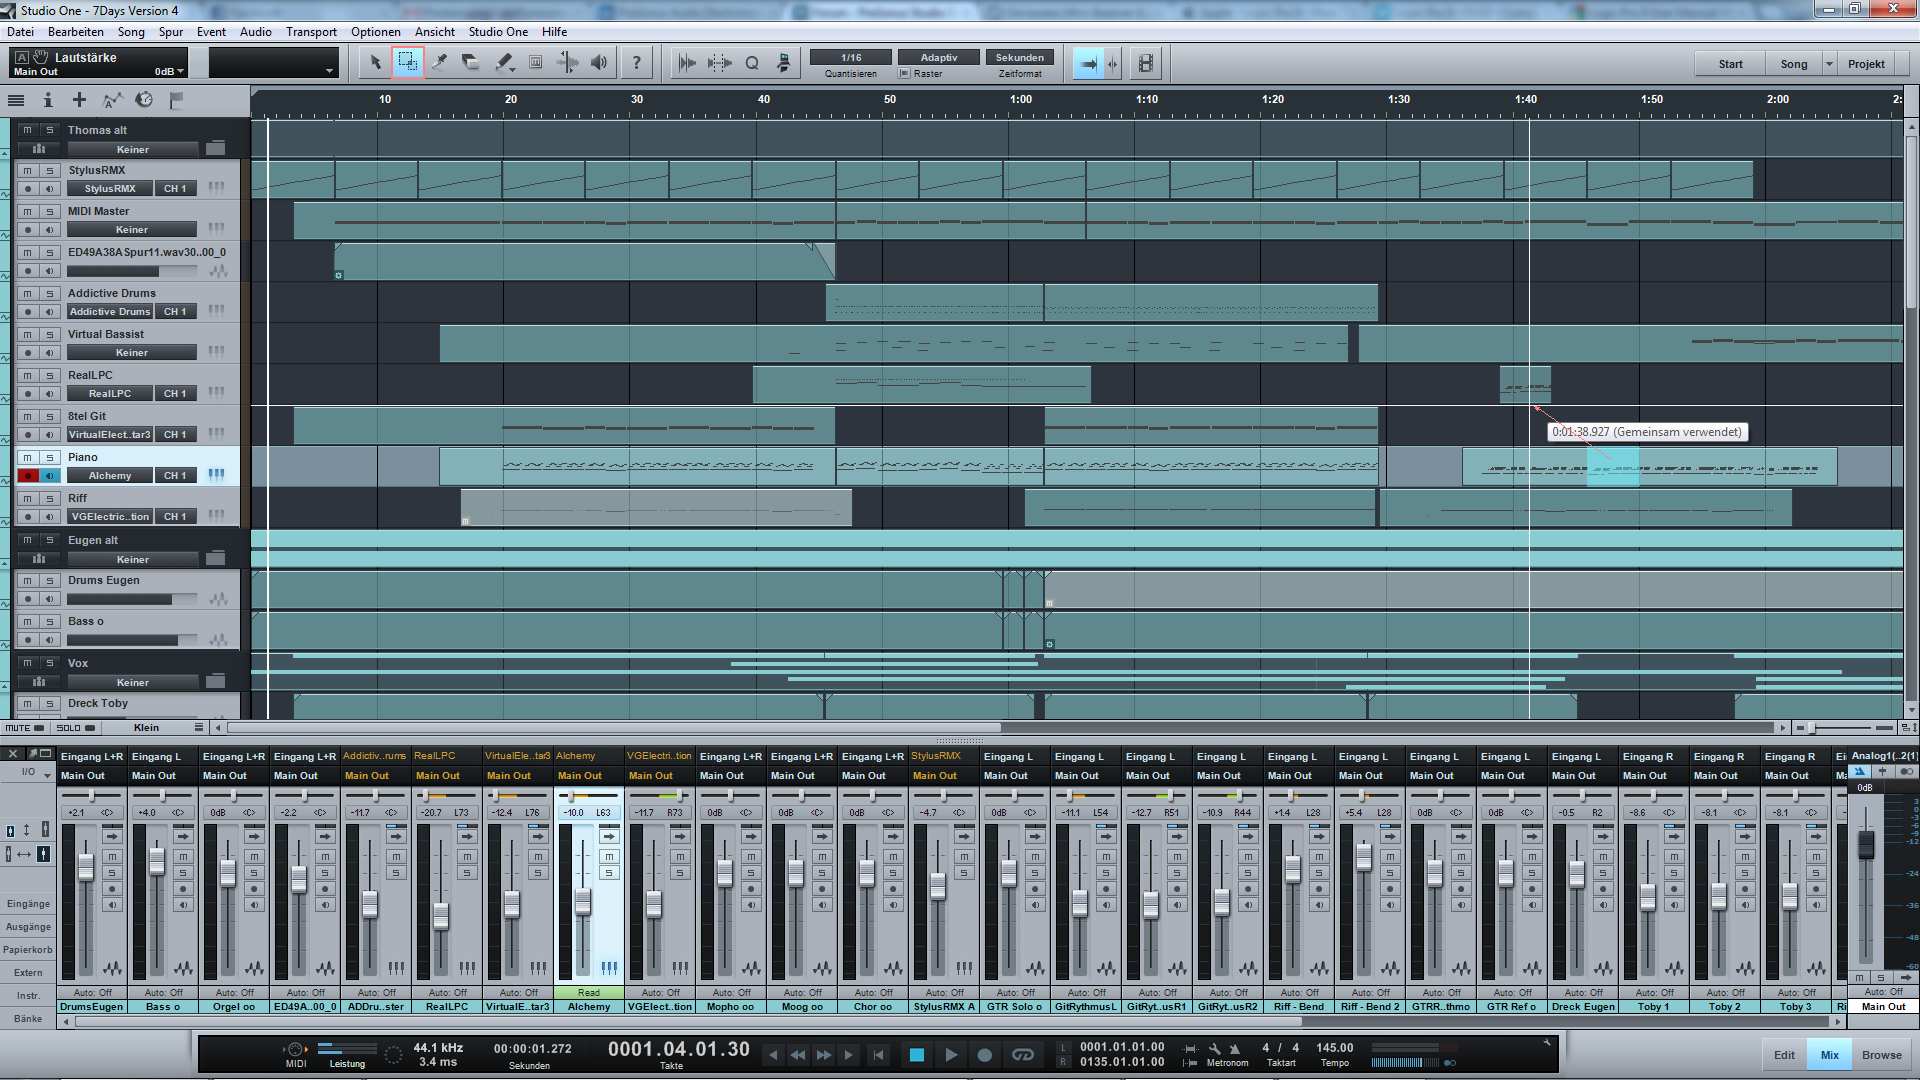Open the Adaptiv Raster dropdown

[x=938, y=57]
